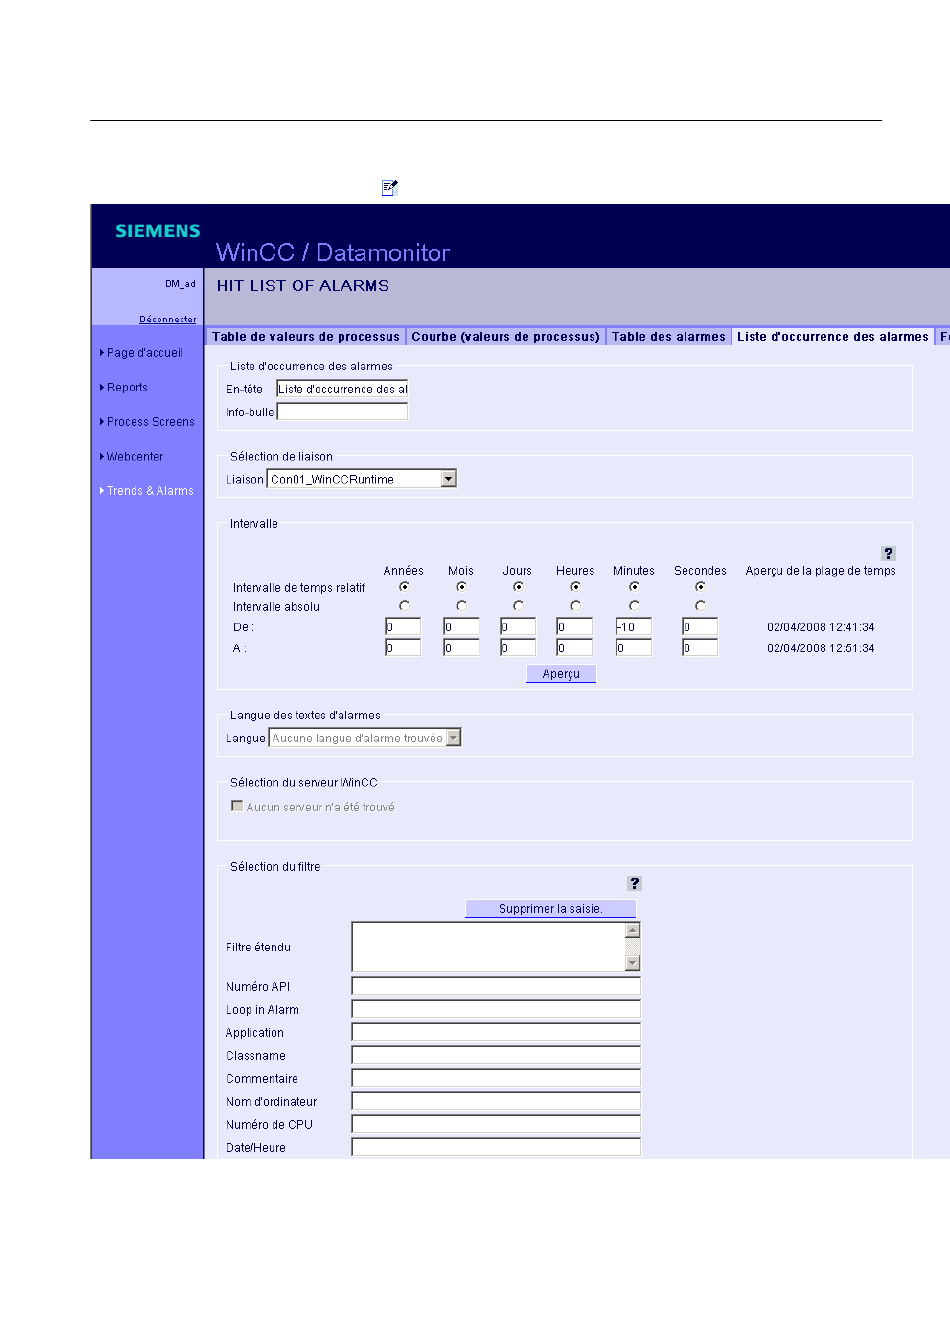The image size is (950, 1344).
Task: Switch to Table de valeurs de processus tab
Action: click(306, 337)
